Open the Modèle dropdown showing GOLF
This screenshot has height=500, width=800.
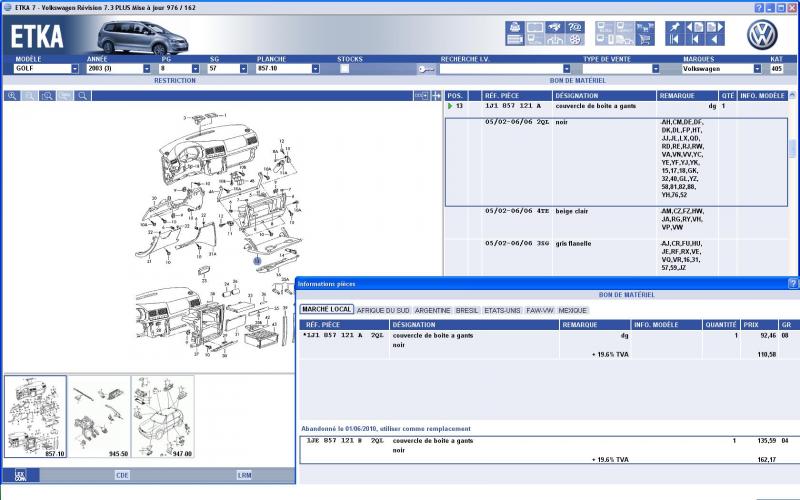click(x=75, y=69)
